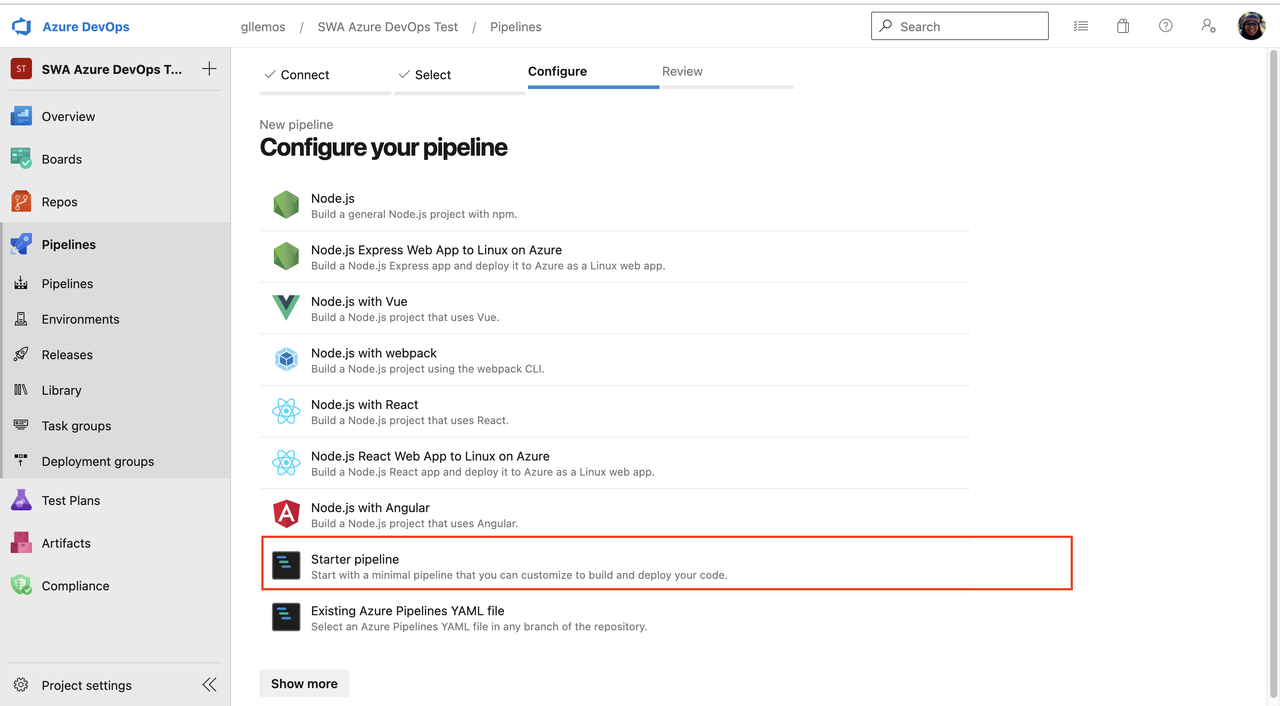The height and width of the screenshot is (706, 1280).
Task: Open Repos in the sidebar
Action: coord(115,202)
